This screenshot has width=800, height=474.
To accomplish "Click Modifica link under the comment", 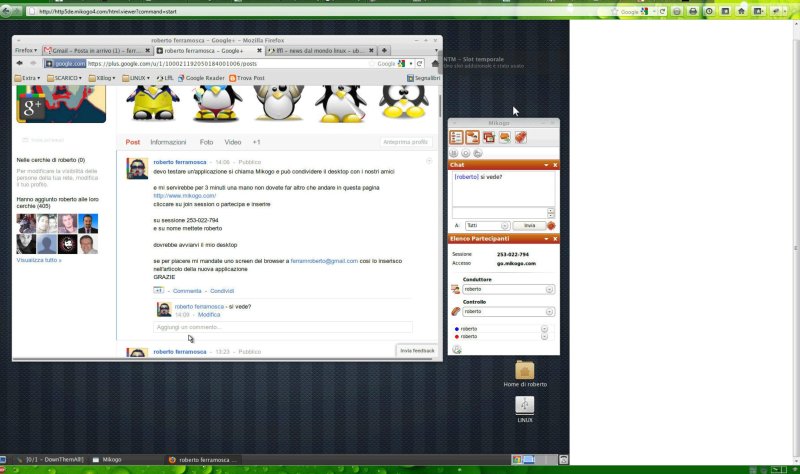I will pos(209,315).
